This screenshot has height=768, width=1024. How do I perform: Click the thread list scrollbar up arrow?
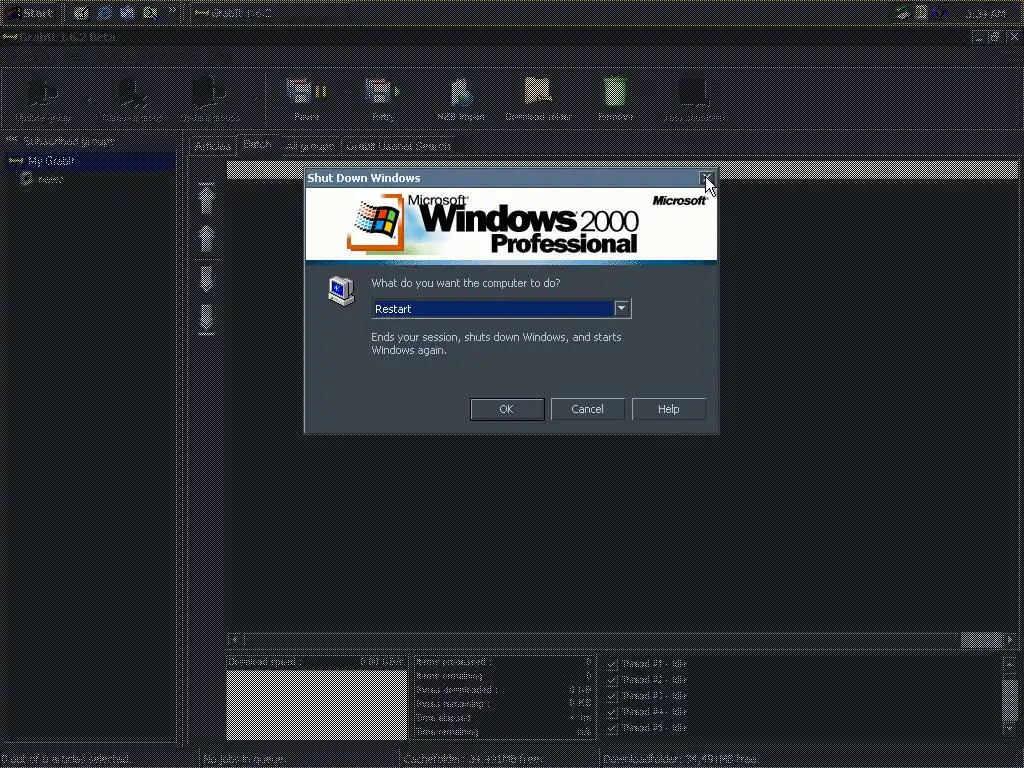pos(1010,664)
